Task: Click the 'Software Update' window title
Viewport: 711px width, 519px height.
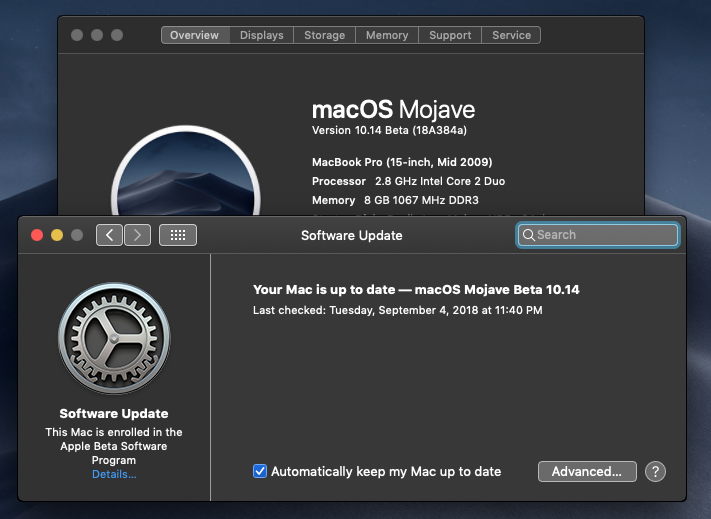Action: 351,235
